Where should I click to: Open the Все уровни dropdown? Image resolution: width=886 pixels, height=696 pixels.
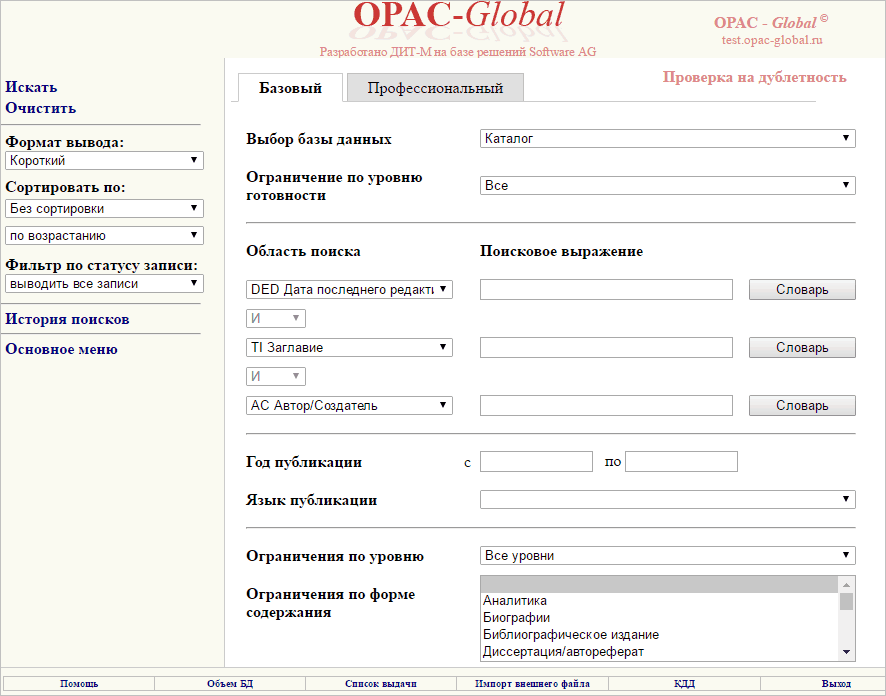[x=668, y=556]
